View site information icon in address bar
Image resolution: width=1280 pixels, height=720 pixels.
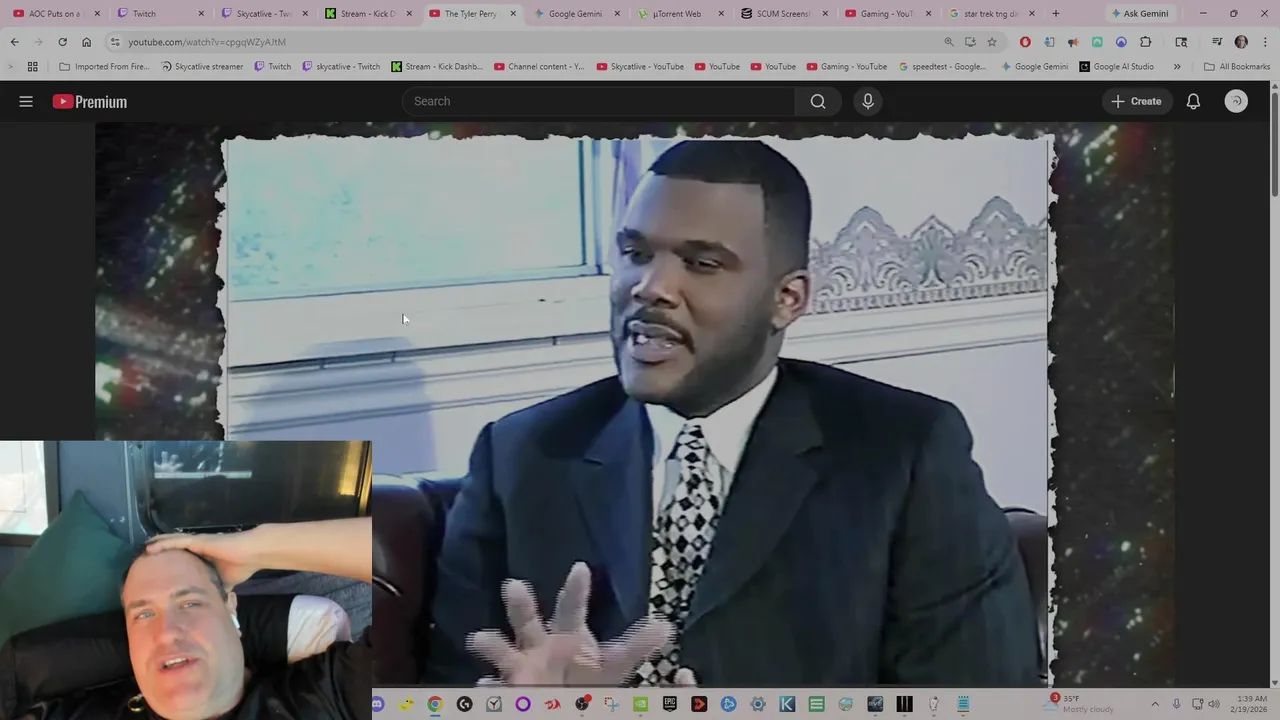click(x=115, y=42)
